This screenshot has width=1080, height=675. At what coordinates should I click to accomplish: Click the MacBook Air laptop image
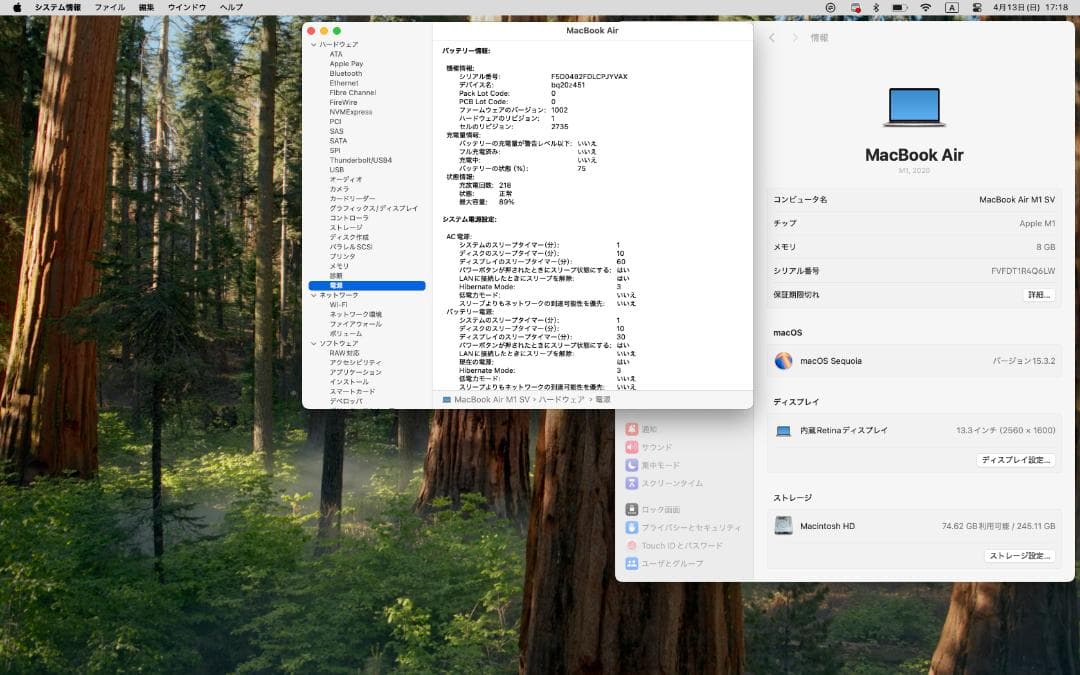coord(914,107)
